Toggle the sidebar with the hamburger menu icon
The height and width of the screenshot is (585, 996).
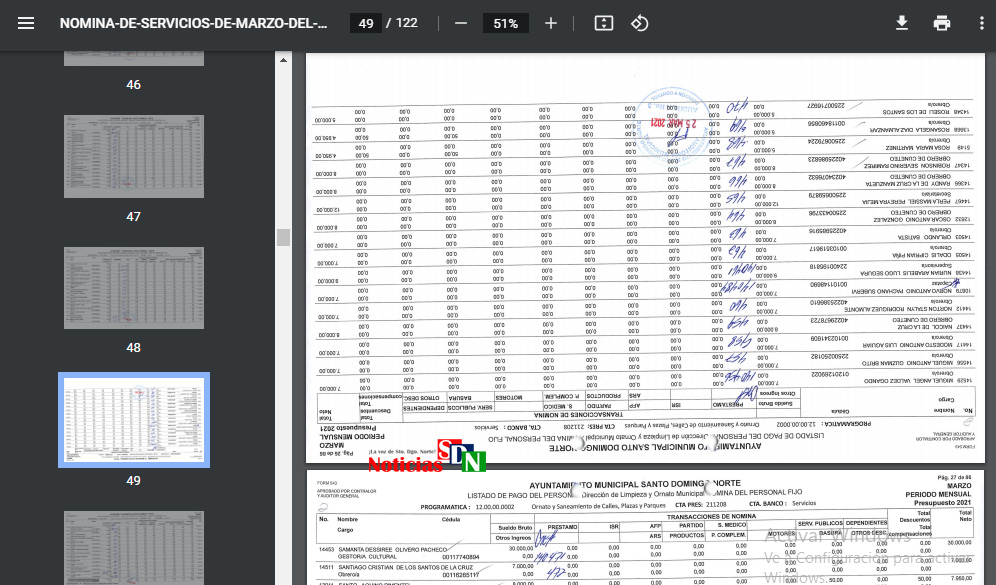pyautogui.click(x=26, y=23)
